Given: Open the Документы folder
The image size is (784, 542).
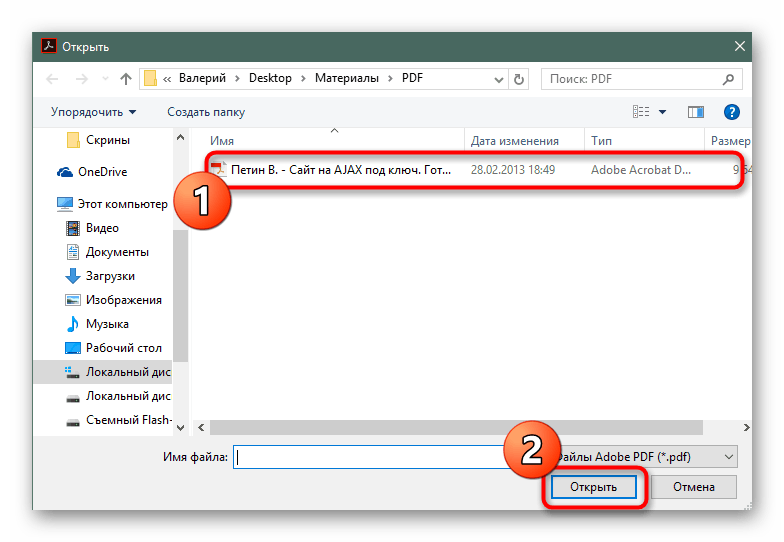Looking at the screenshot, I should [x=107, y=252].
